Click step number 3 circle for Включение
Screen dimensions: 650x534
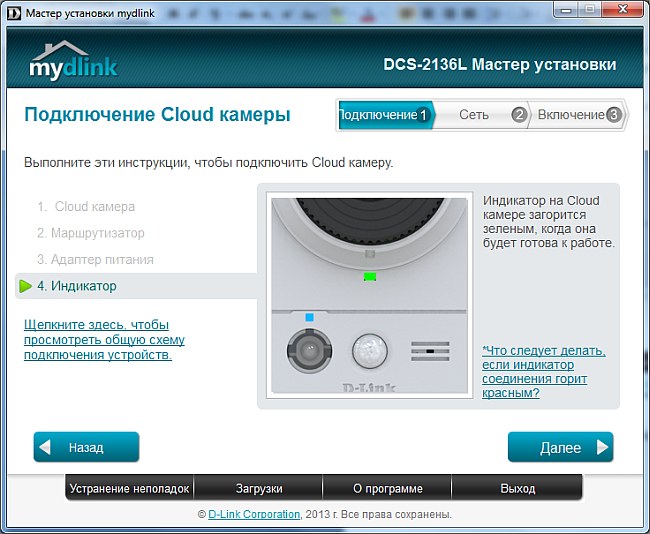point(613,115)
